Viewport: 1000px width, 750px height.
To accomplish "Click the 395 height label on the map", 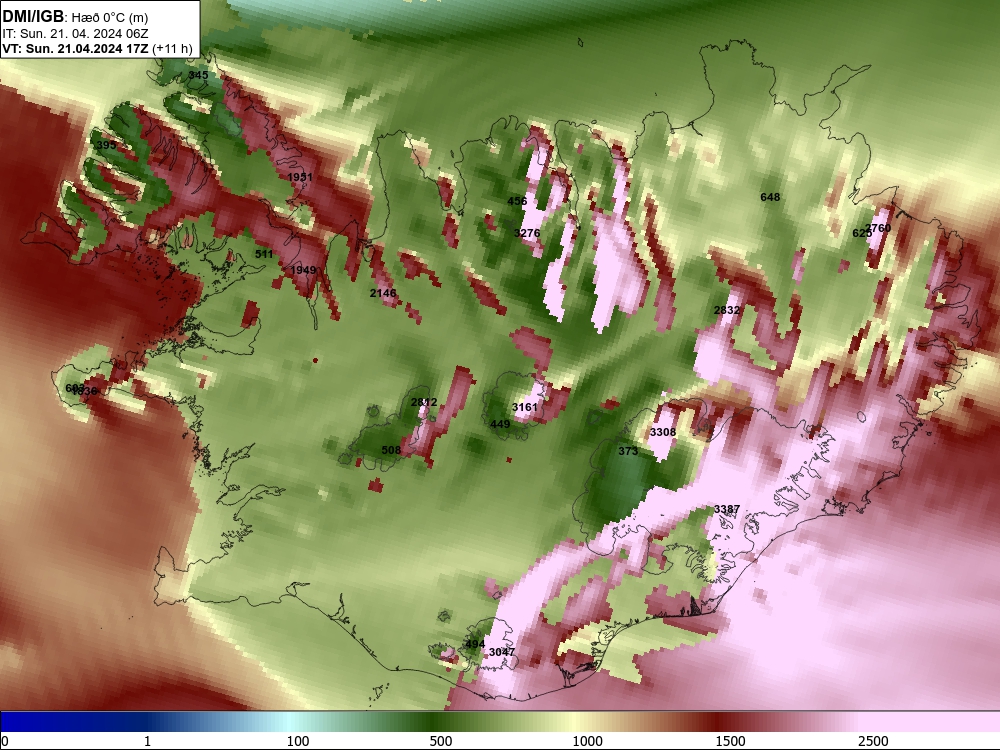I will coord(107,145).
